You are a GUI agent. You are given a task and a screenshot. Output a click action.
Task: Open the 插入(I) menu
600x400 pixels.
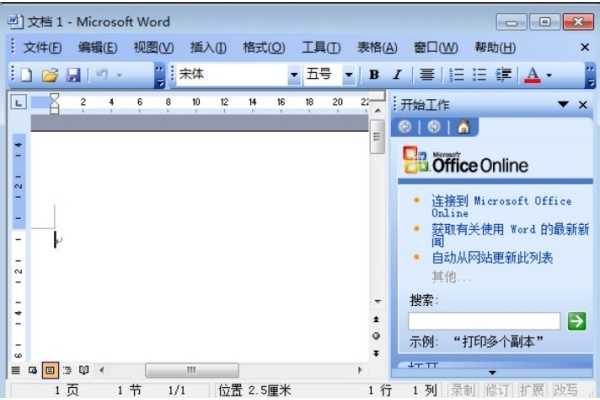tap(209, 48)
